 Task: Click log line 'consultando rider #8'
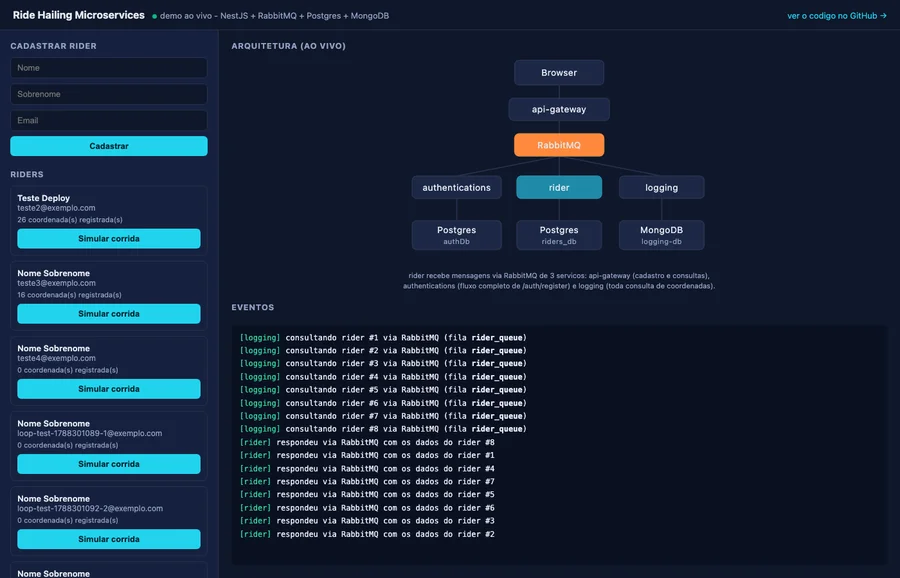[383, 429]
